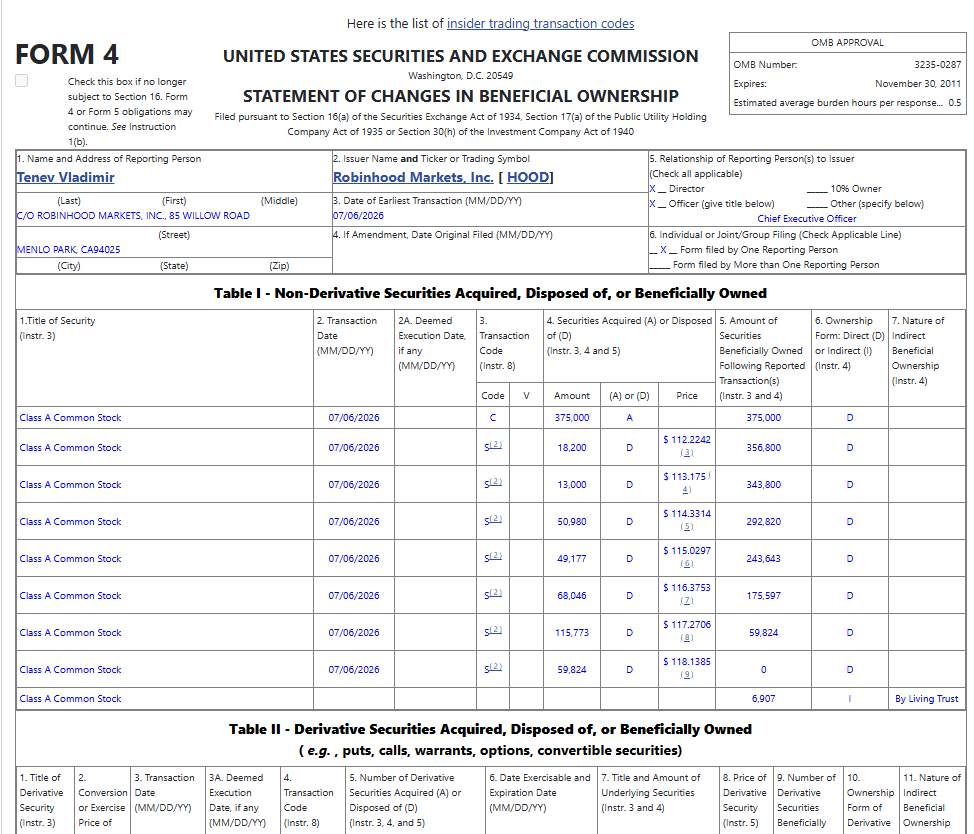Open footnote (2) in the 13,000 shares row
974x834 pixels.
coord(496,482)
